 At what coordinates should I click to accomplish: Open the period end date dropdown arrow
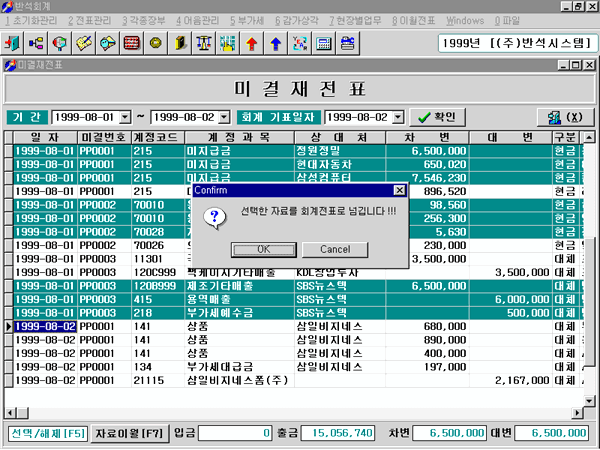click(x=224, y=117)
